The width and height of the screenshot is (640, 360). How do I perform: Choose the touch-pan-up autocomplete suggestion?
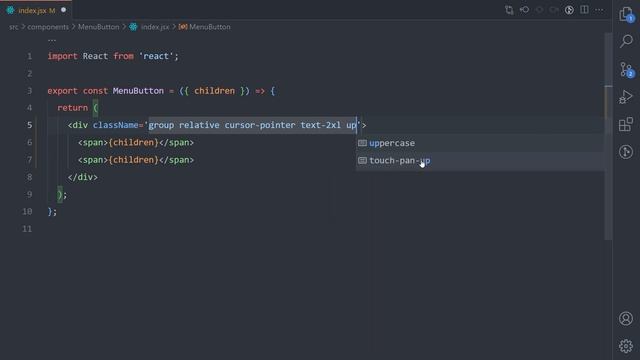coord(480,160)
